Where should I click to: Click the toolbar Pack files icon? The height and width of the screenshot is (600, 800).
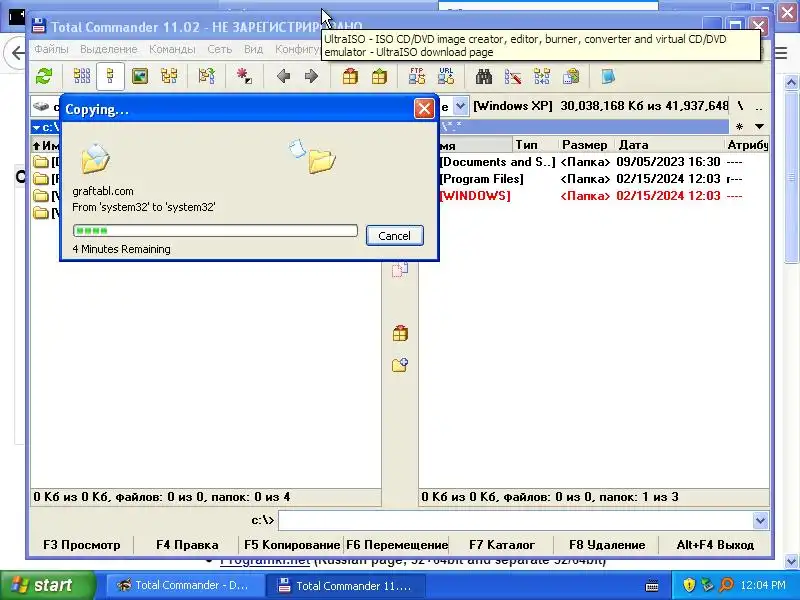(350, 77)
